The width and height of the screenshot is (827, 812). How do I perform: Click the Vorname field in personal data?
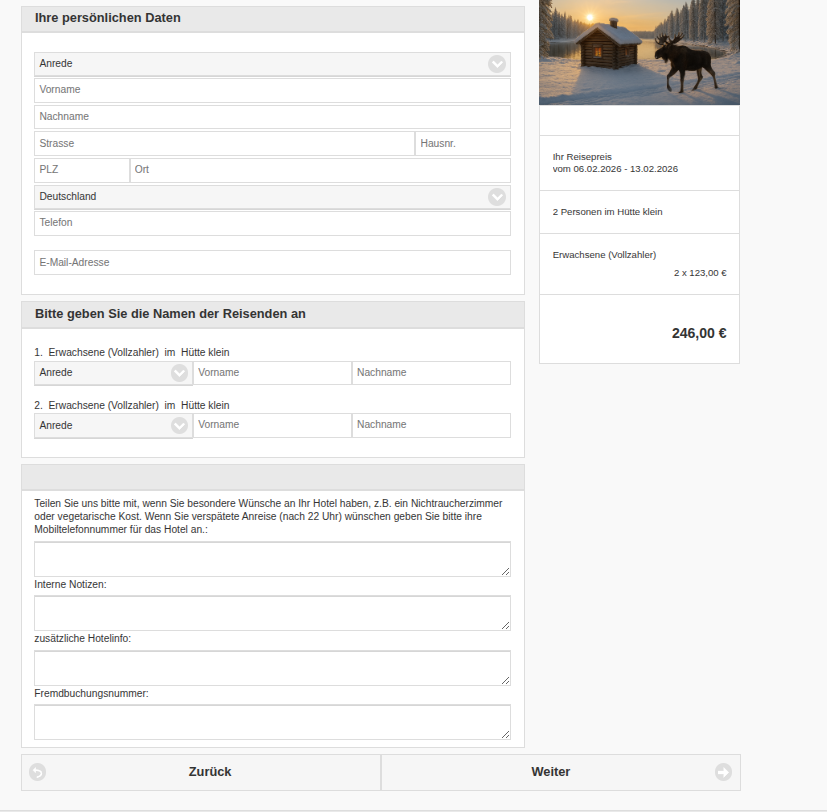[x=272, y=90]
